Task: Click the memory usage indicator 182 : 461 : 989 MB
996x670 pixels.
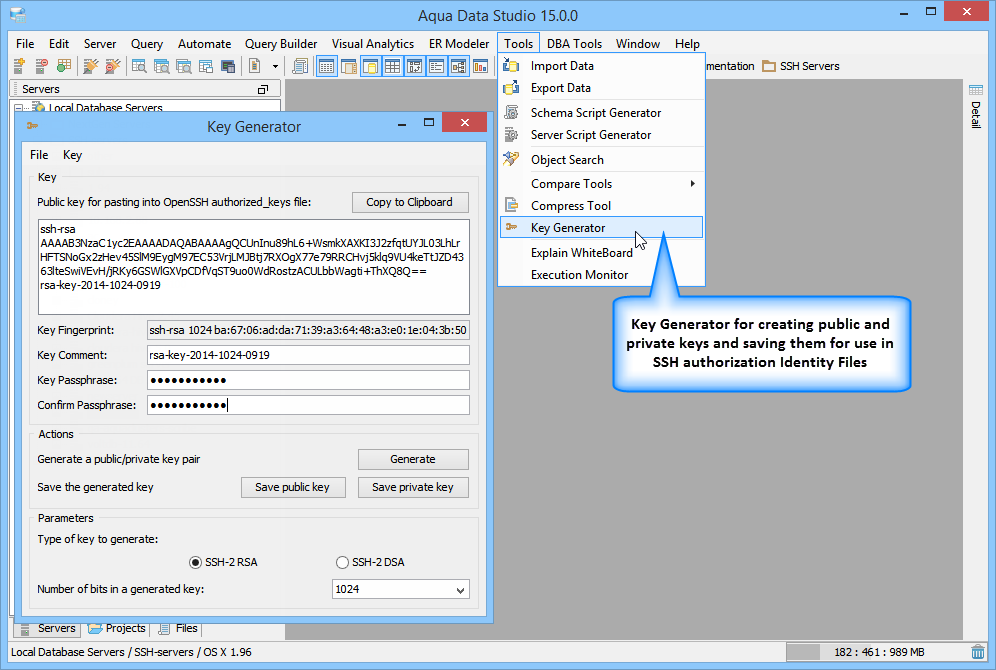Action: click(x=878, y=652)
